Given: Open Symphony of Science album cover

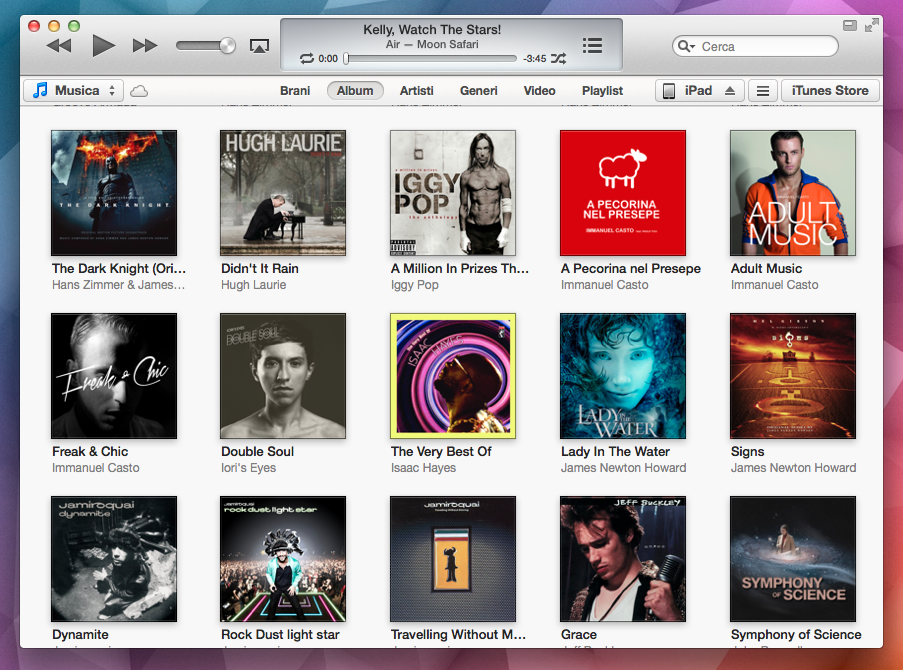Looking at the screenshot, I should 792,559.
